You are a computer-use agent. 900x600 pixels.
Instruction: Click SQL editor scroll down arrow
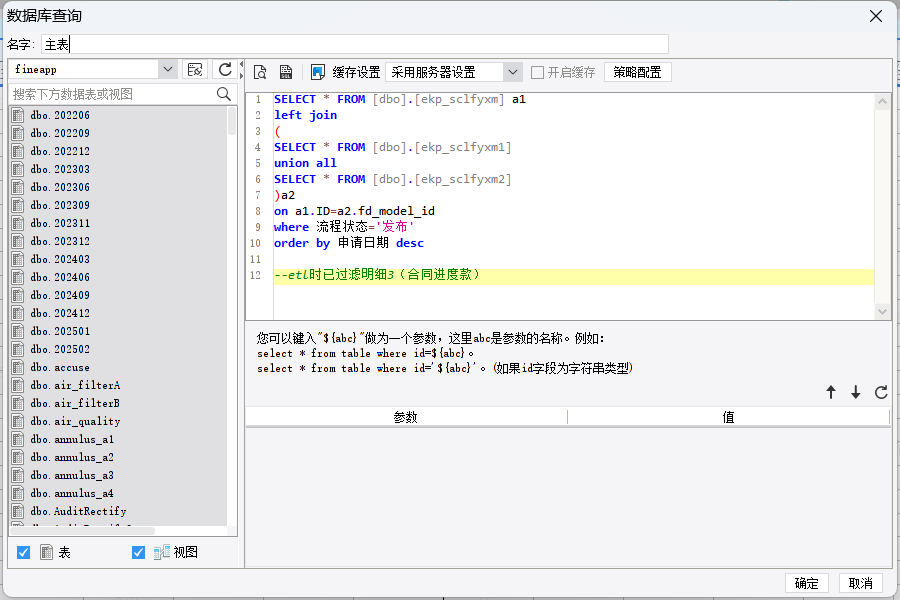coord(882,312)
